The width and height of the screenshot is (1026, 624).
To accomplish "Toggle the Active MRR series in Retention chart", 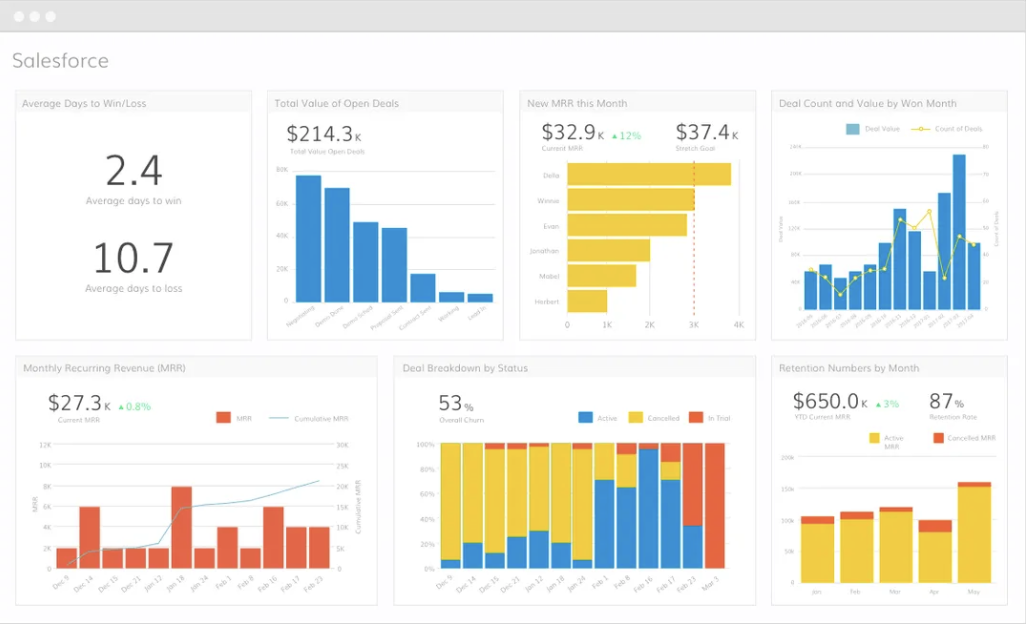I will 875,438.
